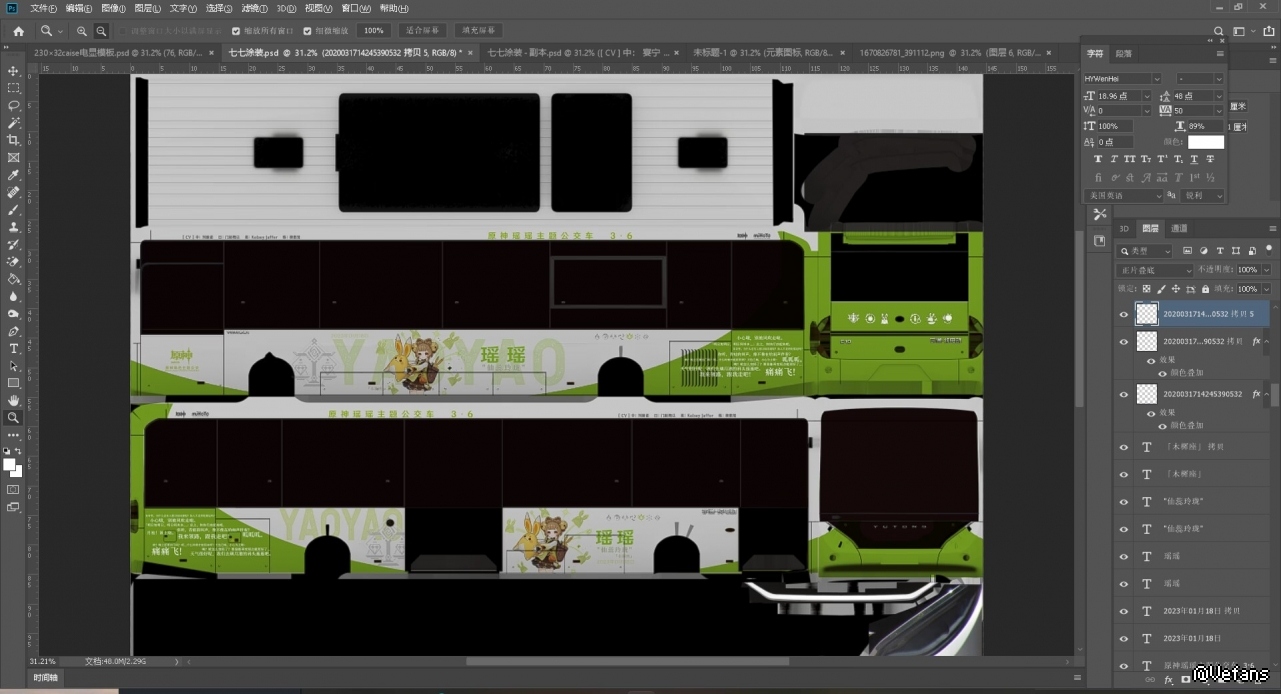
Task: Pick the Eyedropper tool
Action: (14, 175)
